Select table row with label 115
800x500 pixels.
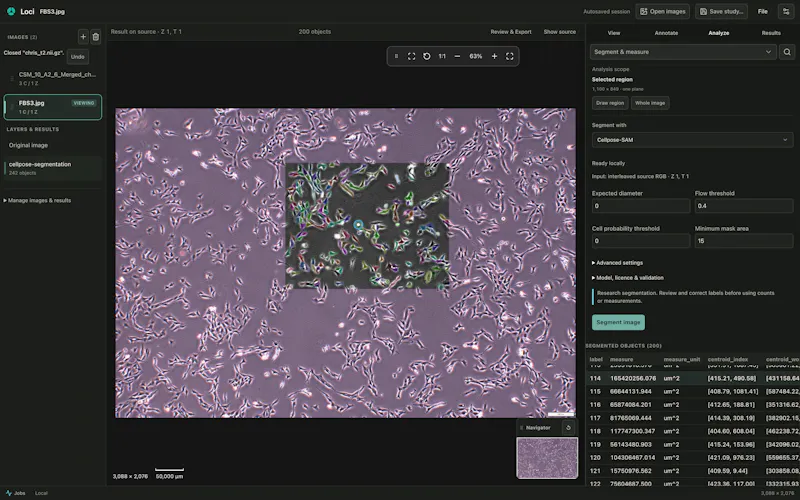click(693, 391)
